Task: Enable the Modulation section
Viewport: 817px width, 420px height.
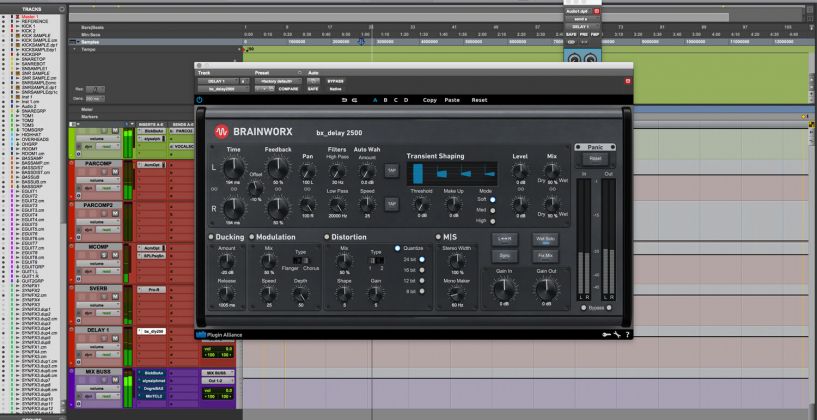Action: pyautogui.click(x=252, y=237)
